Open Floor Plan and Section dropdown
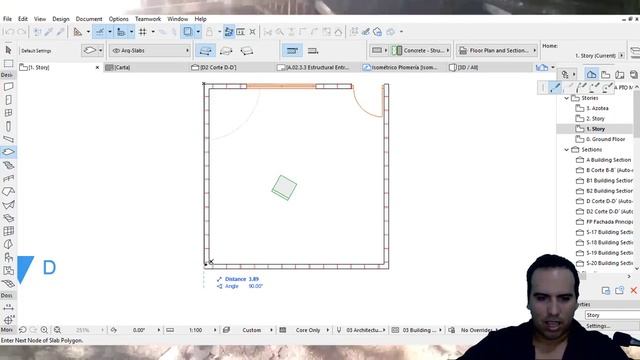The height and width of the screenshot is (360, 640). point(497,51)
